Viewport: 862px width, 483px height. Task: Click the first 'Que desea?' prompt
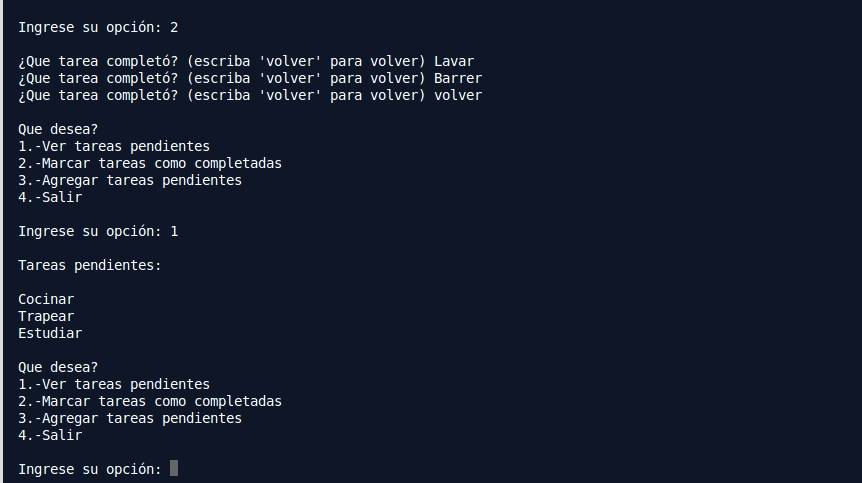coord(58,129)
